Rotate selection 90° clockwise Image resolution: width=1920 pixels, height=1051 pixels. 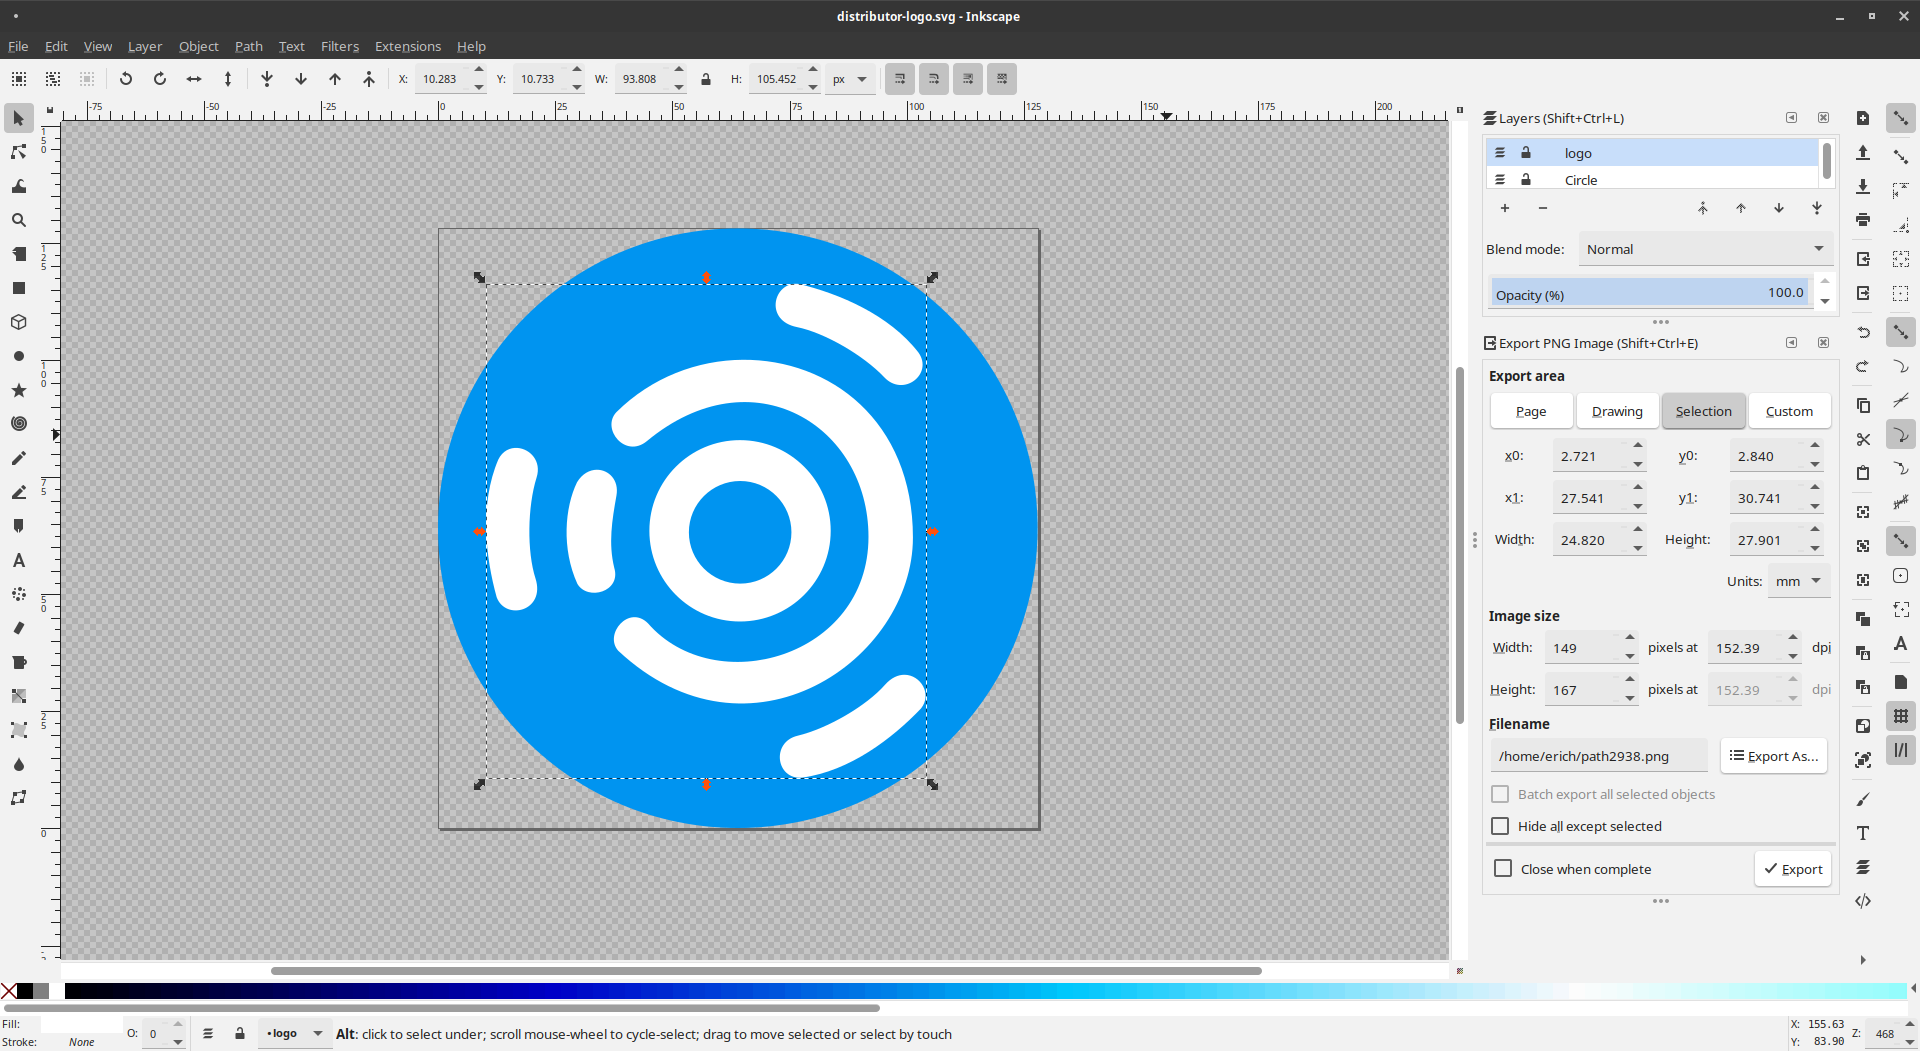point(160,79)
